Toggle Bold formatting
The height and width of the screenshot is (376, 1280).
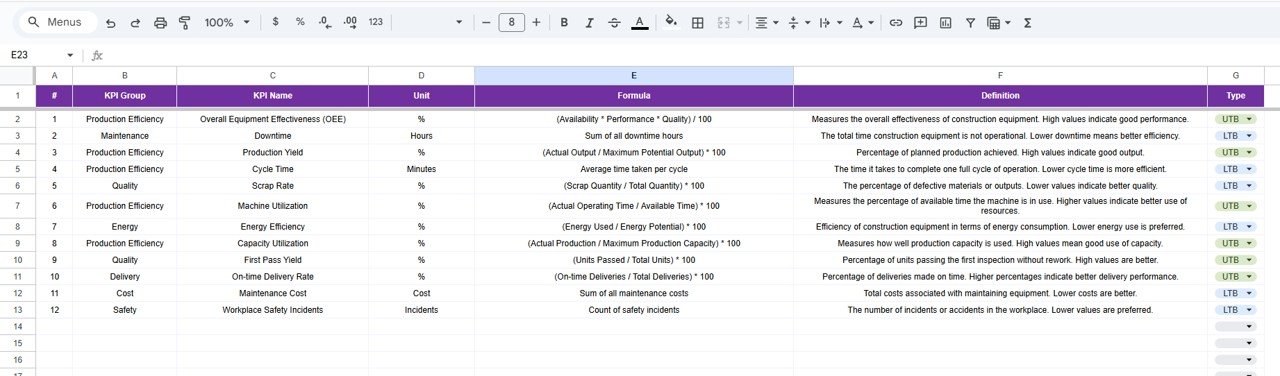point(564,22)
